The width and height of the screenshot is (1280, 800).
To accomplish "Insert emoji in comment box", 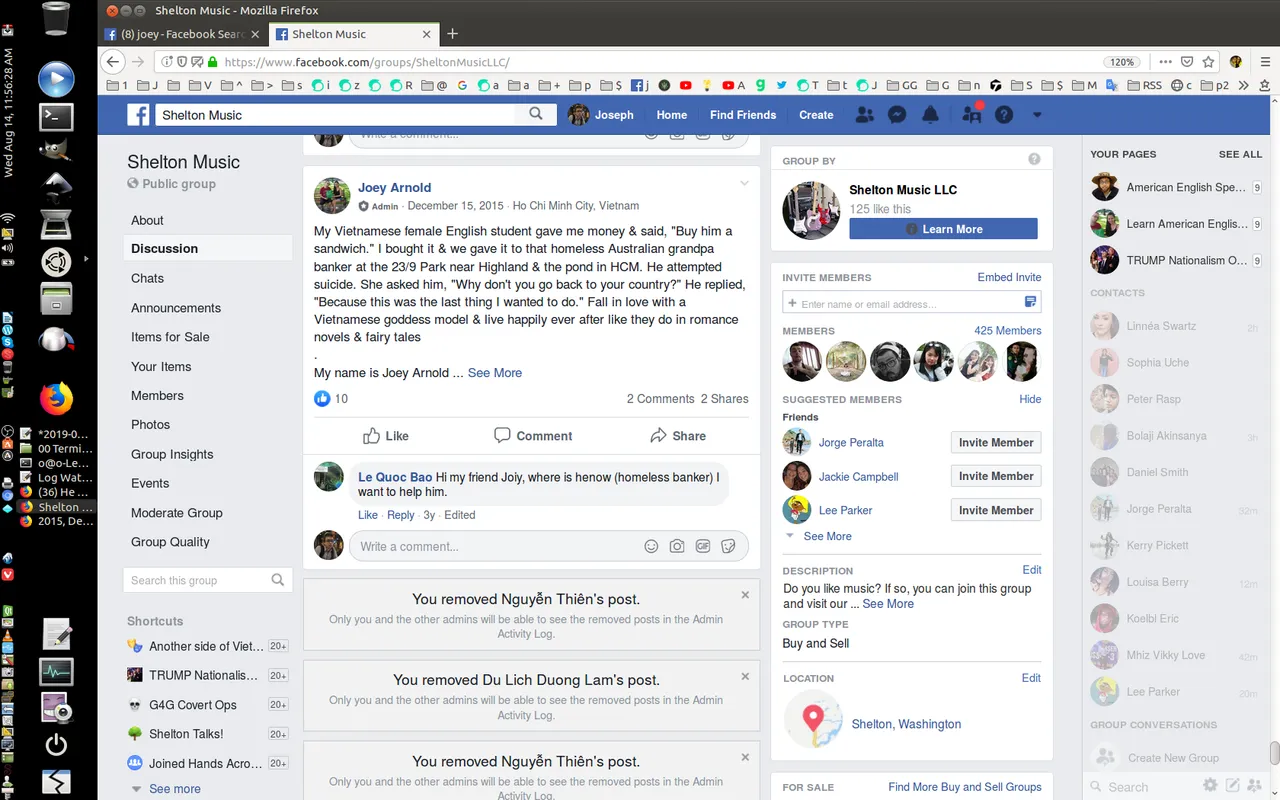I will [651, 546].
